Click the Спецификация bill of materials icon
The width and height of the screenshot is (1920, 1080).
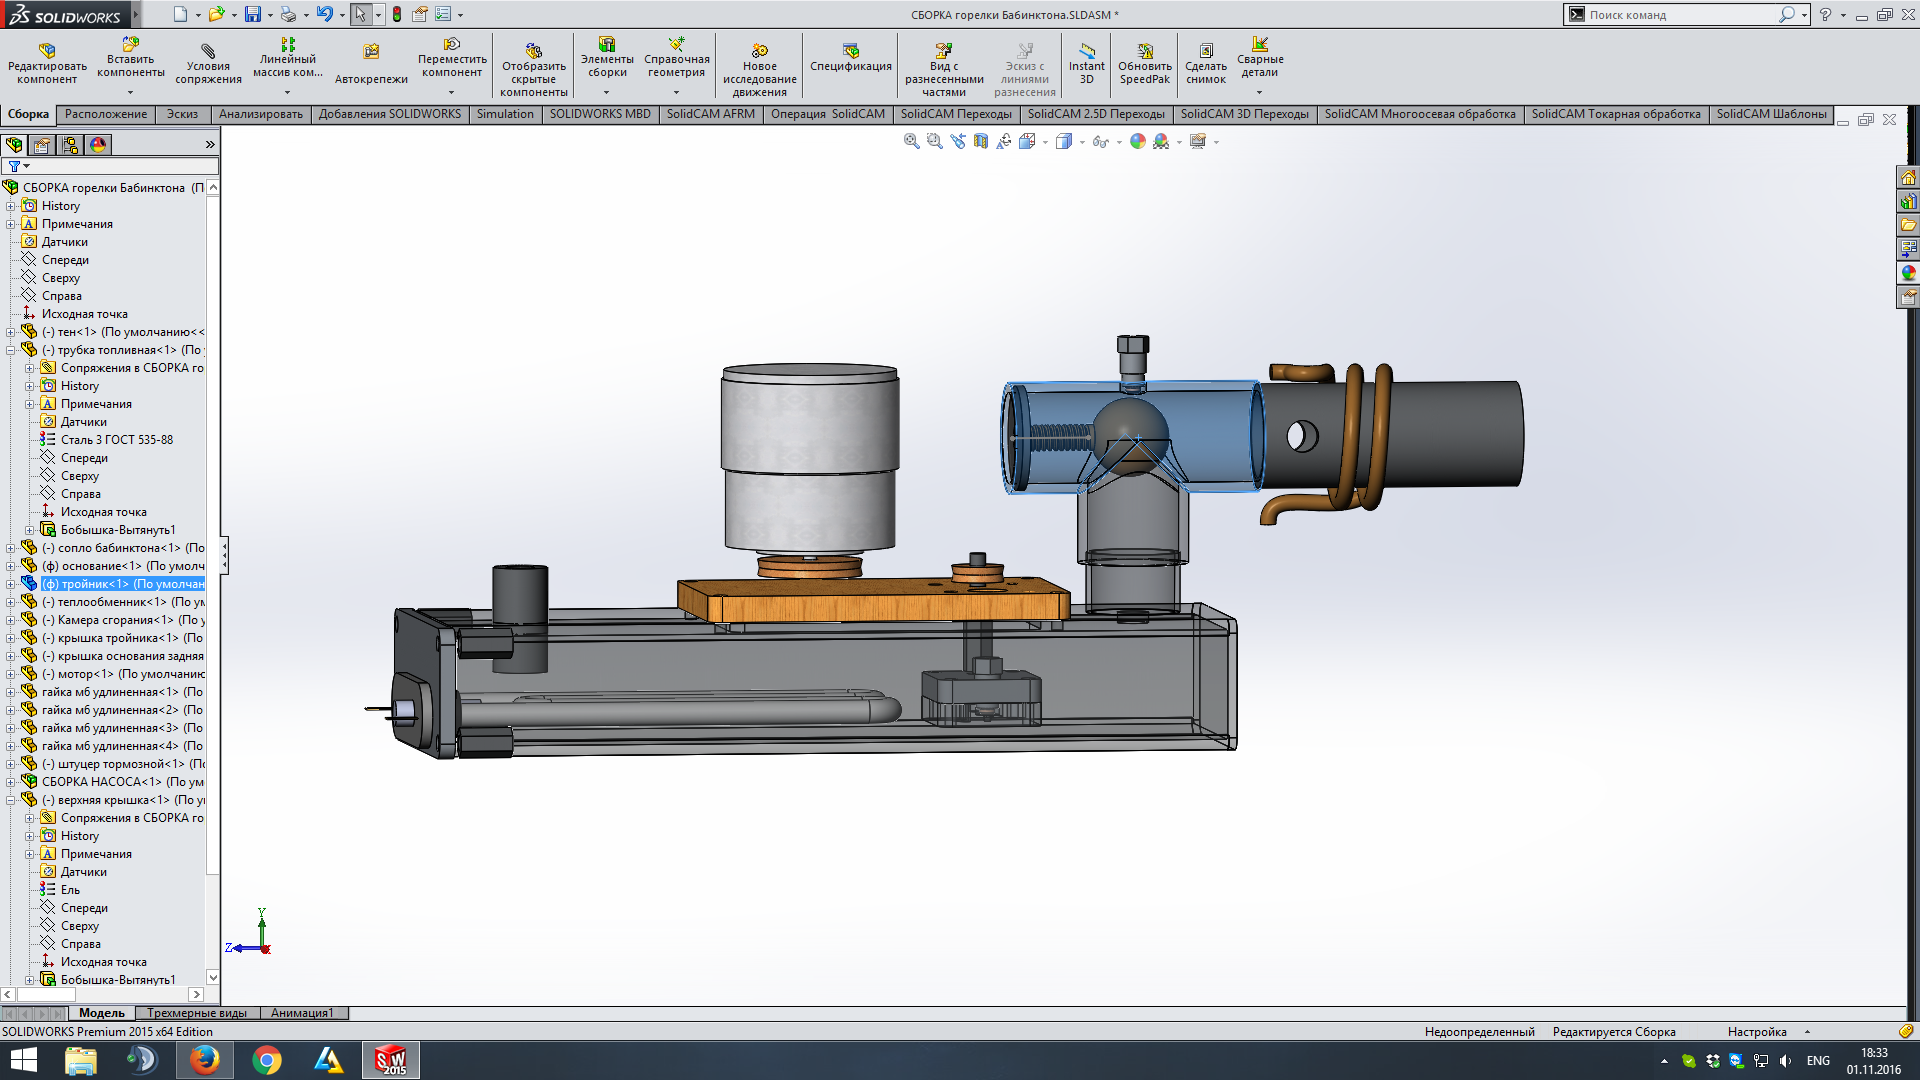[850, 58]
